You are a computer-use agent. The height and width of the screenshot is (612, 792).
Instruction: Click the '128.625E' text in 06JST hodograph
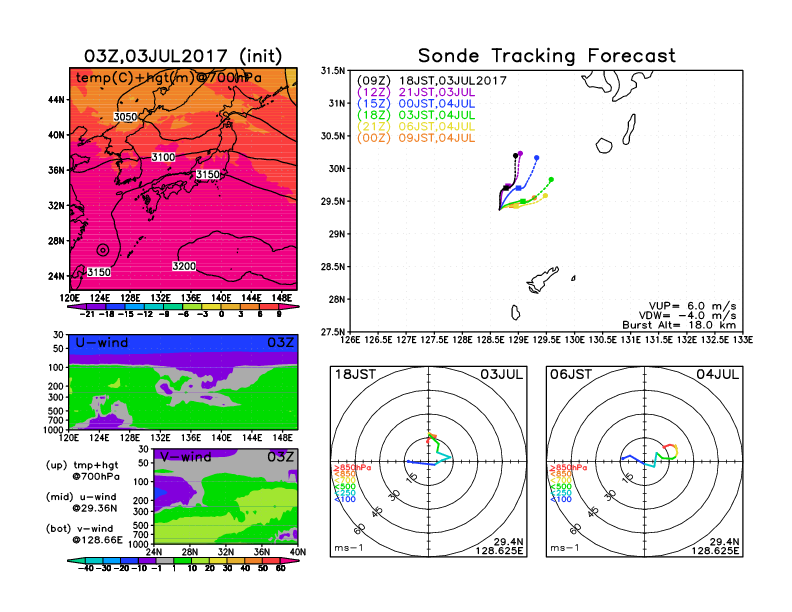pos(715,550)
